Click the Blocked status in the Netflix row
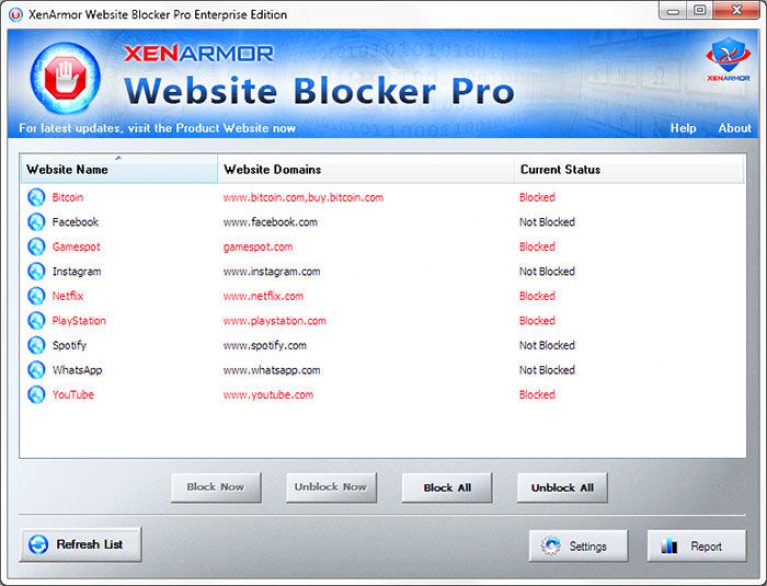The image size is (767, 586). tap(537, 296)
